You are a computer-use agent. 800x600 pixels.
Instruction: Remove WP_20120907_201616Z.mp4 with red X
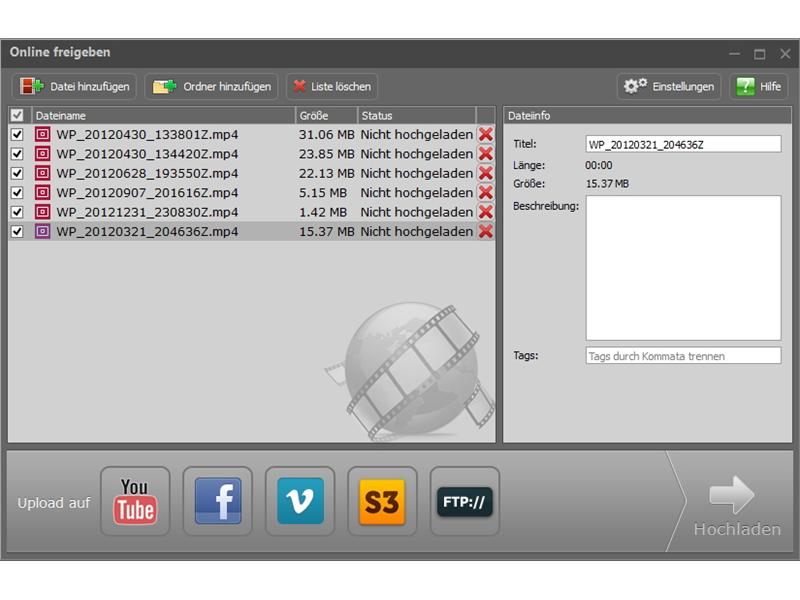click(486, 193)
